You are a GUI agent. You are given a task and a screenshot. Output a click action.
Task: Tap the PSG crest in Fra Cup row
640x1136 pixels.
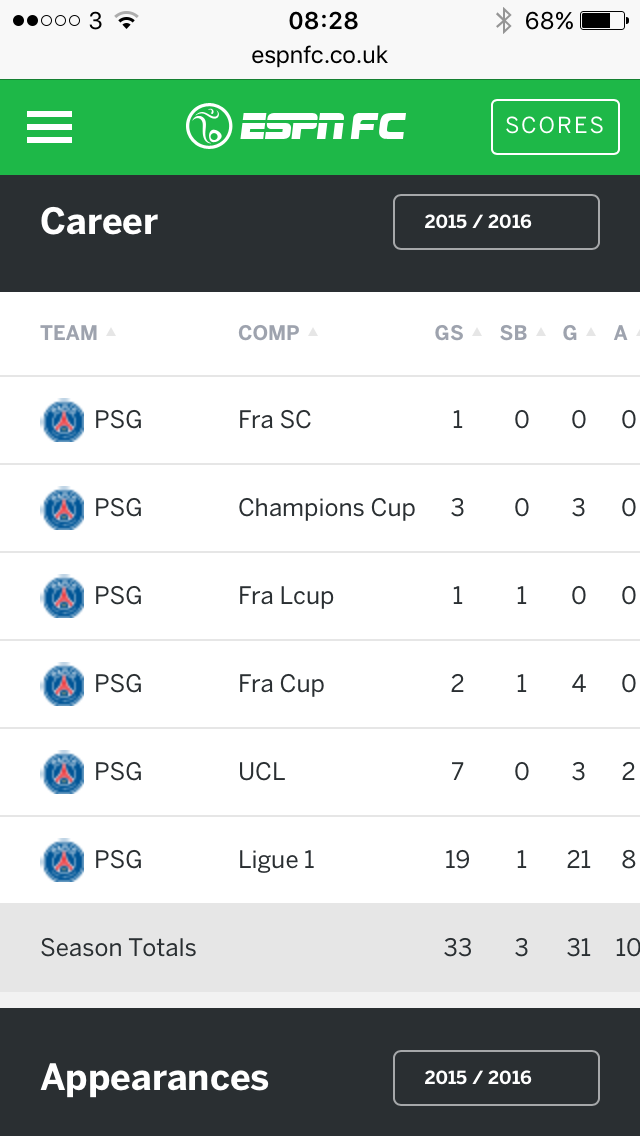pyautogui.click(x=63, y=685)
